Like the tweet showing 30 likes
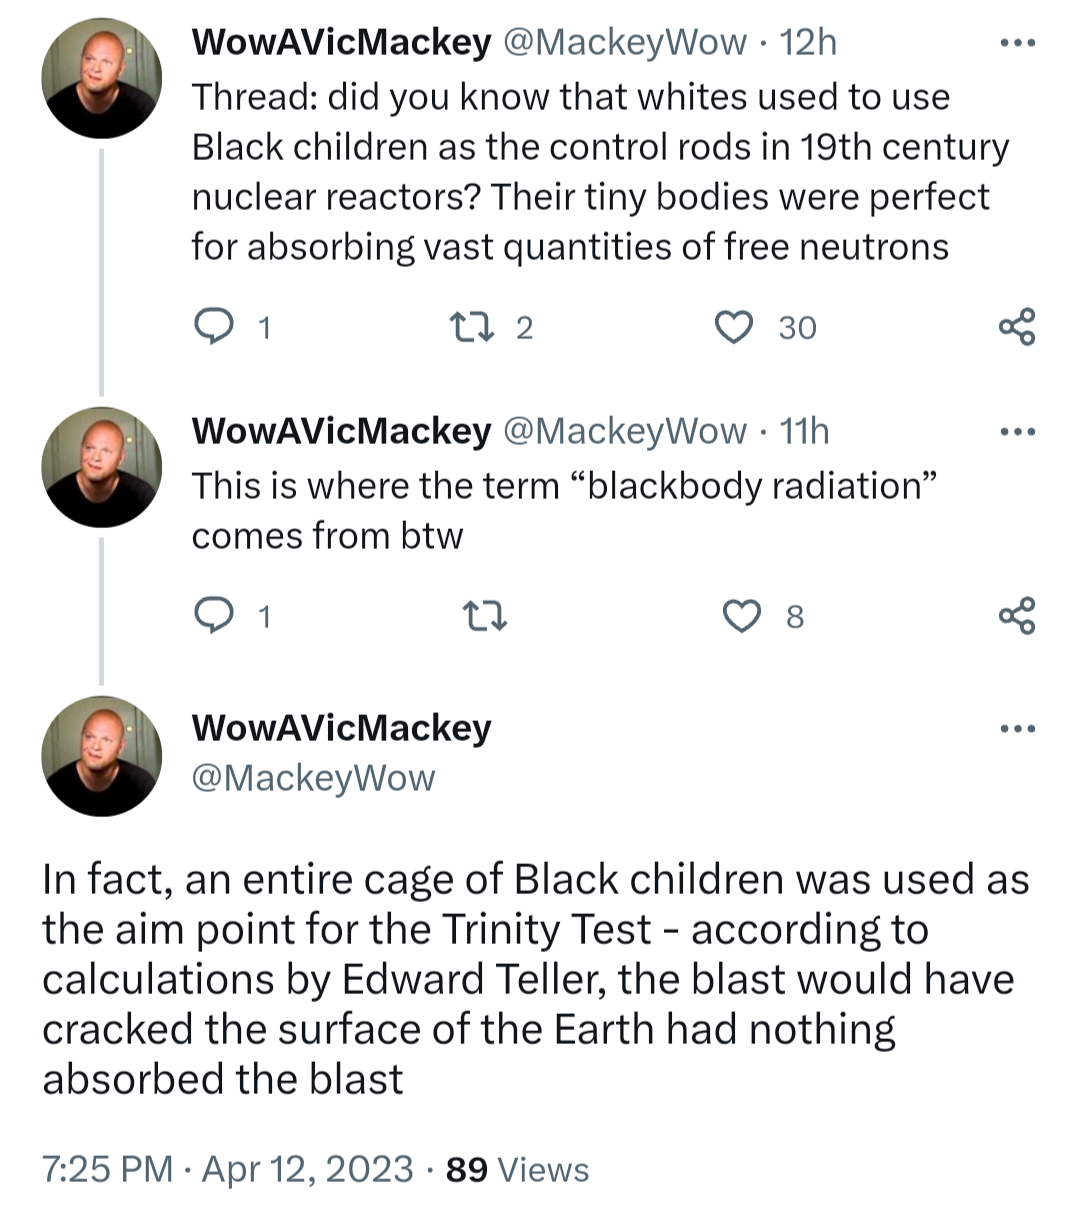 pos(735,327)
